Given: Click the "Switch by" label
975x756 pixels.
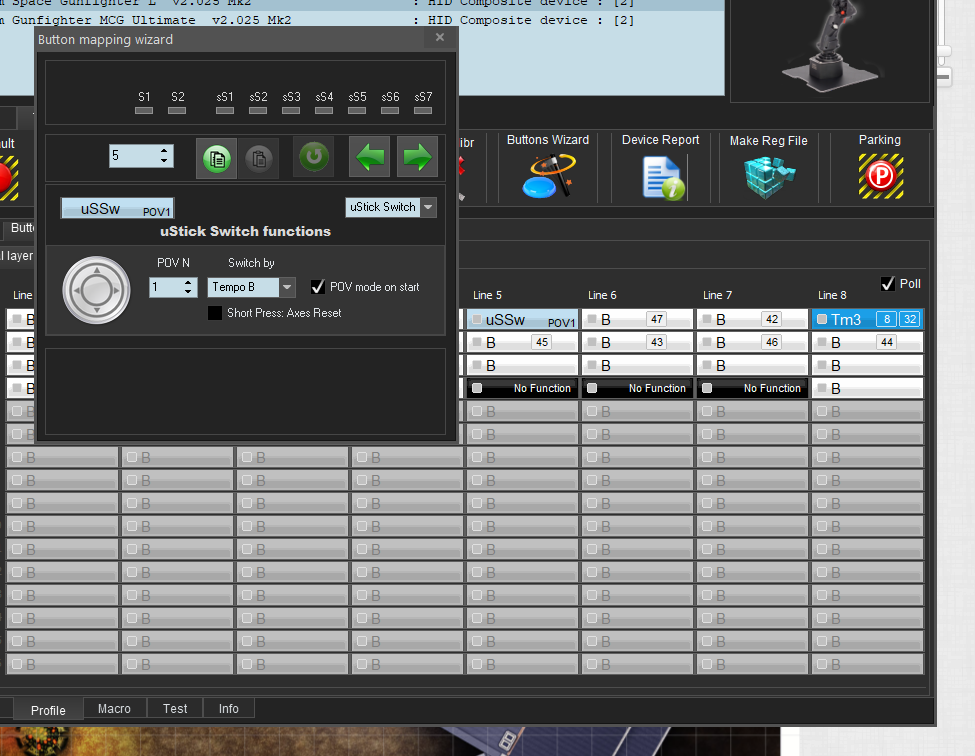Looking at the screenshot, I should [251, 263].
